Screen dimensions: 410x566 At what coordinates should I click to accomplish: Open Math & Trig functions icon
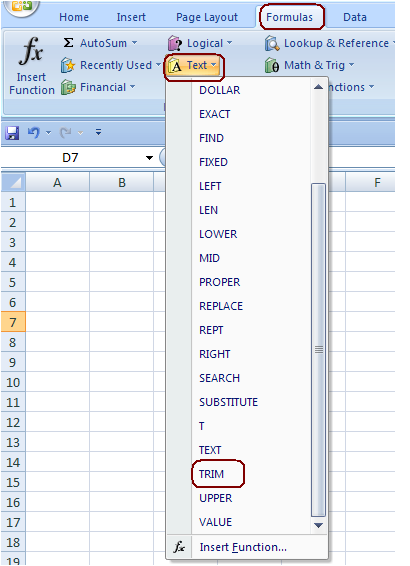tap(272, 65)
